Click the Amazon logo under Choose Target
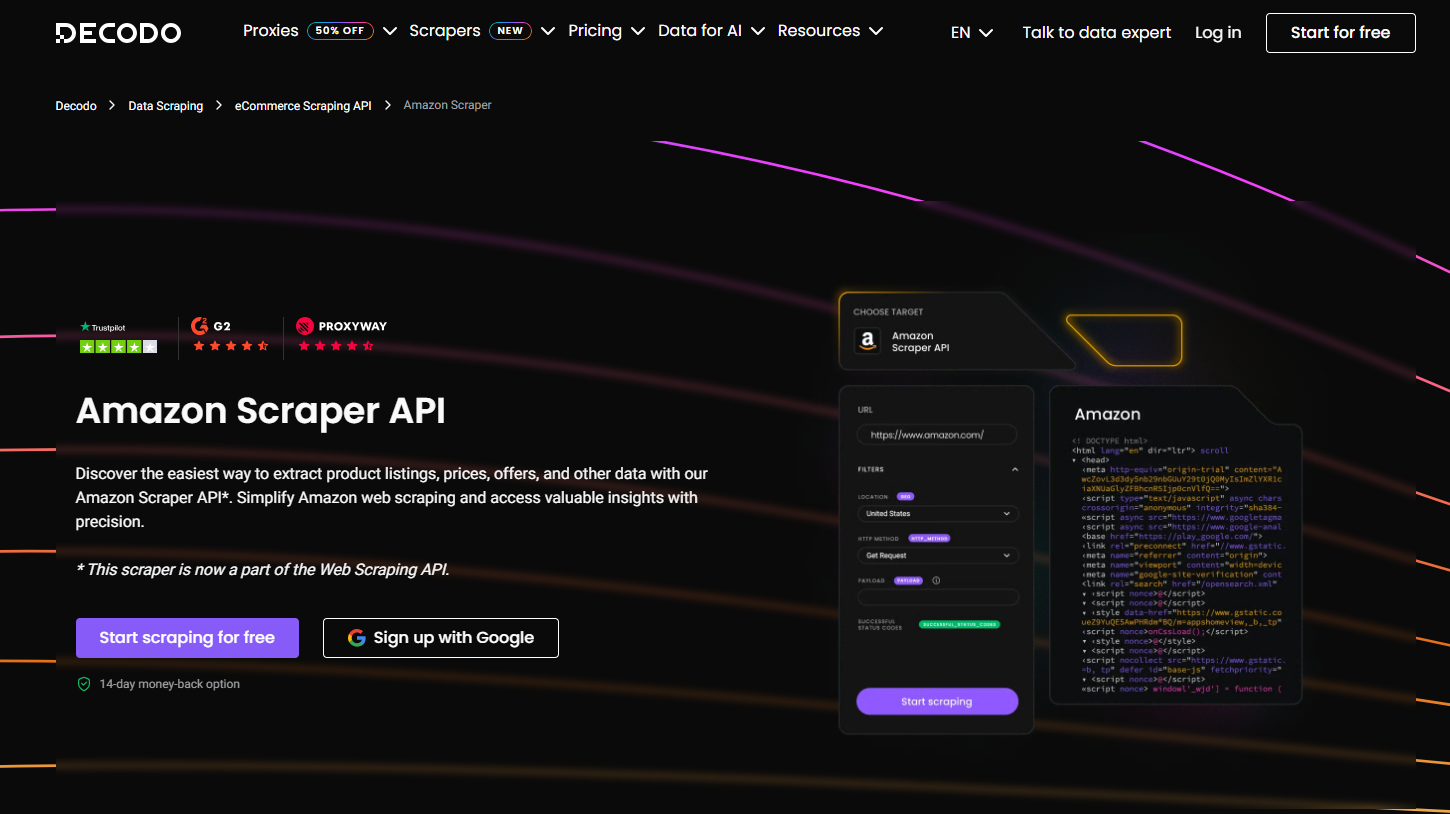 (867, 342)
